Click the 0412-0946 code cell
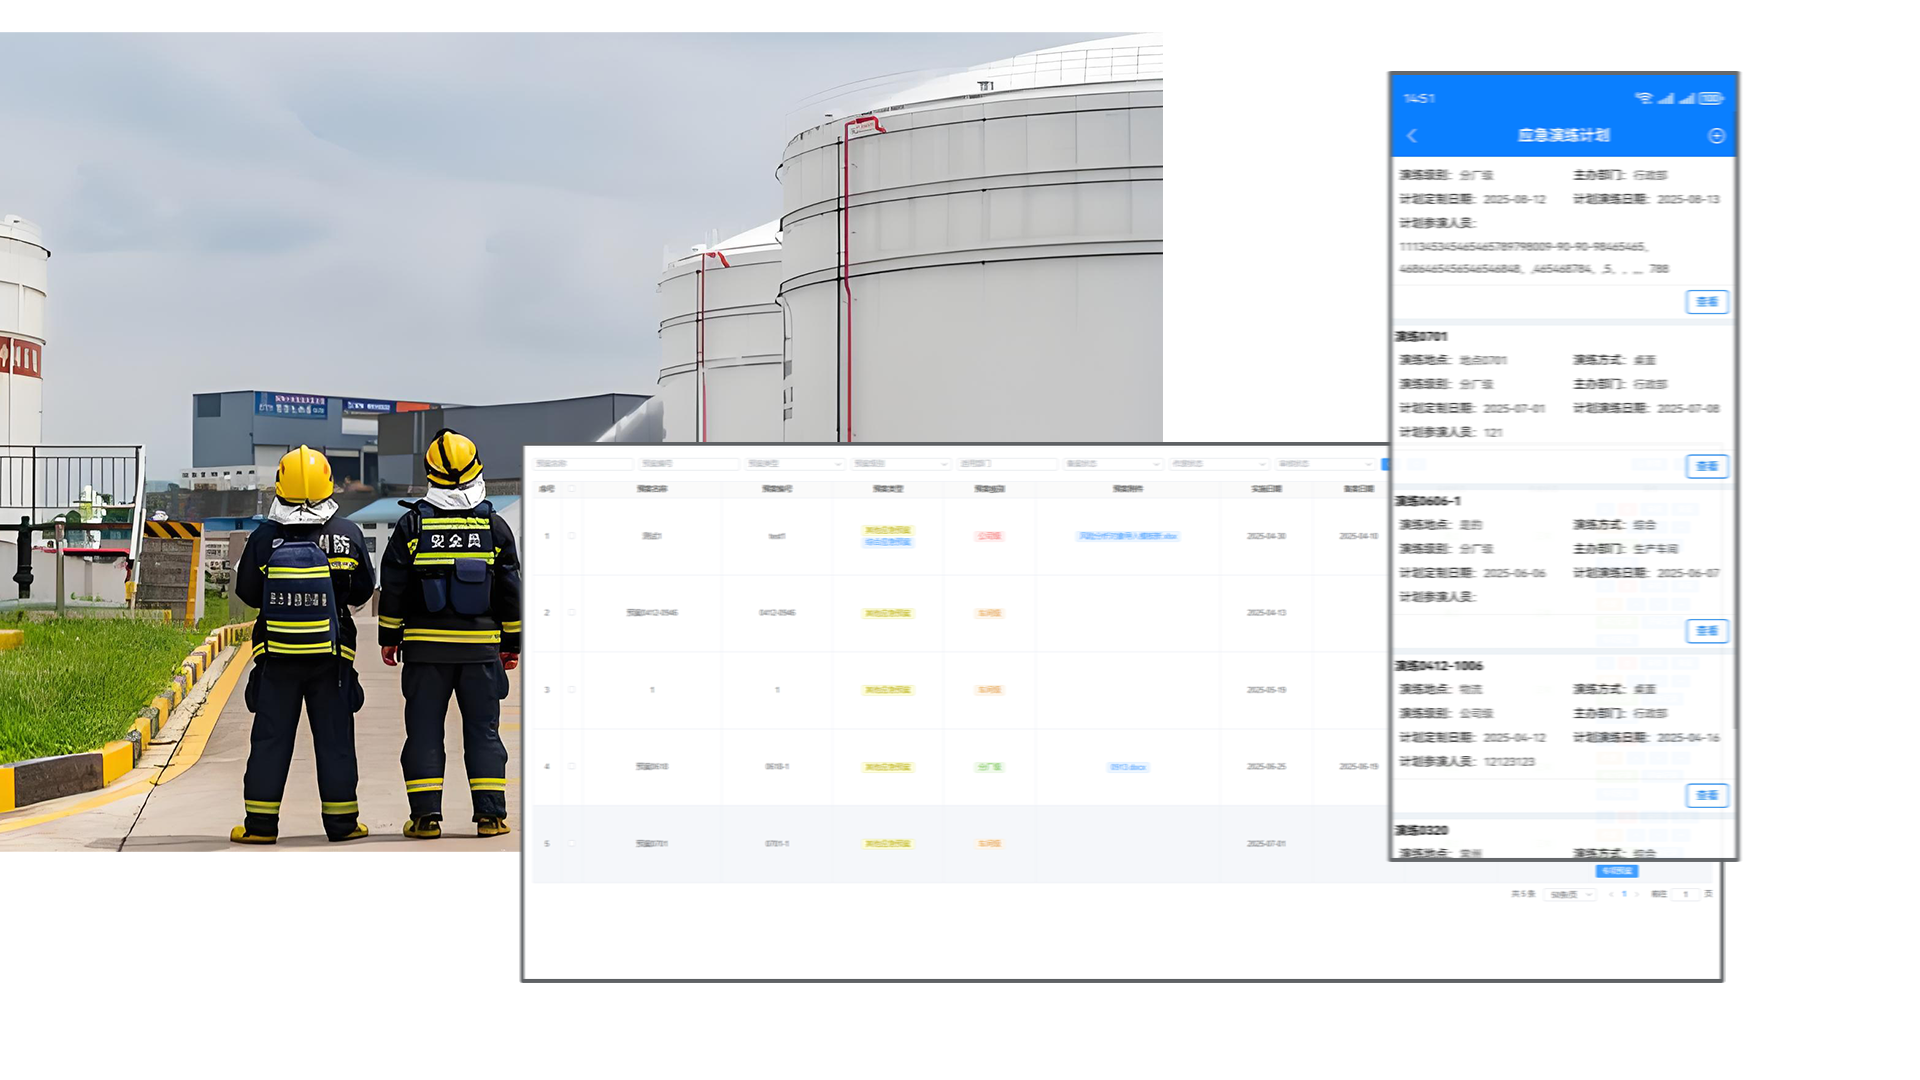The image size is (1920, 1080). click(x=777, y=613)
